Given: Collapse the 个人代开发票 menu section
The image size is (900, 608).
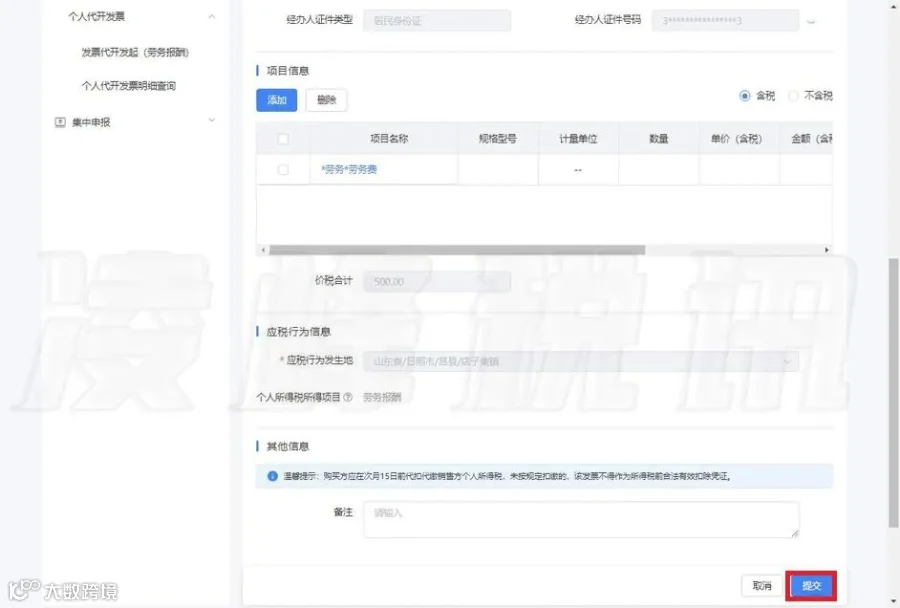Looking at the screenshot, I should [x=212, y=17].
